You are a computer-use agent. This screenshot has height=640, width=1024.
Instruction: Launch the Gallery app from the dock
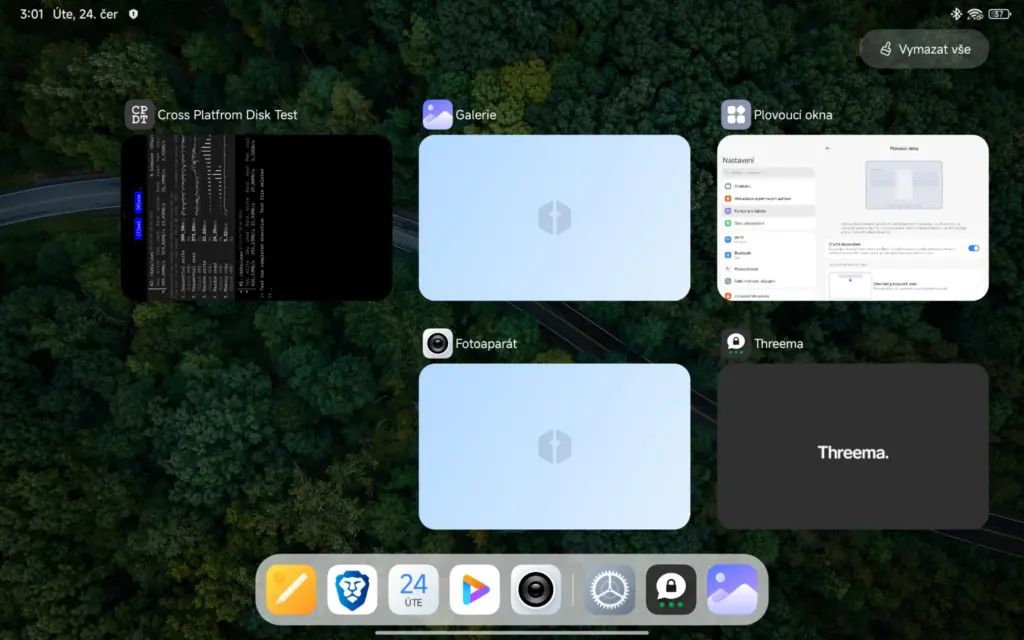732,590
